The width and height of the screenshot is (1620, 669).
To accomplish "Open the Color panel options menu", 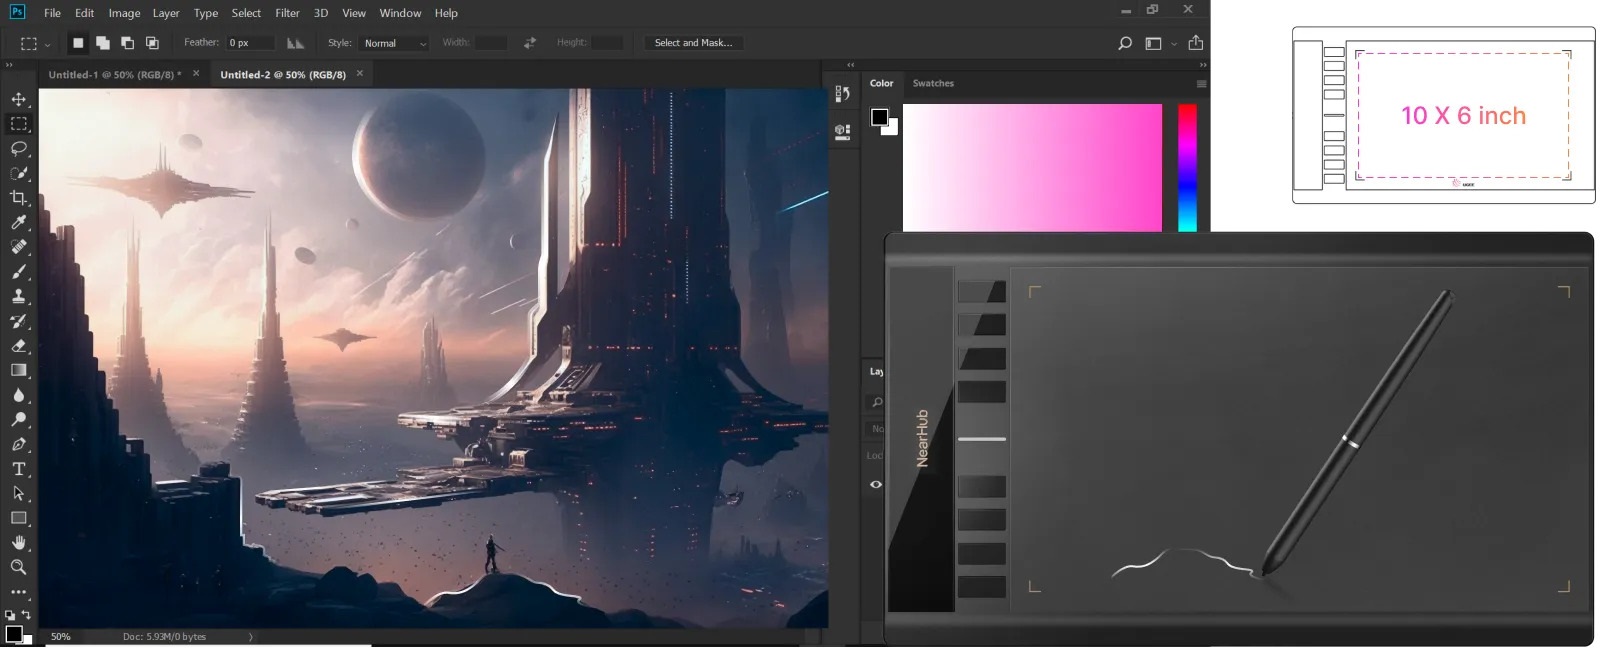I will click(1201, 84).
